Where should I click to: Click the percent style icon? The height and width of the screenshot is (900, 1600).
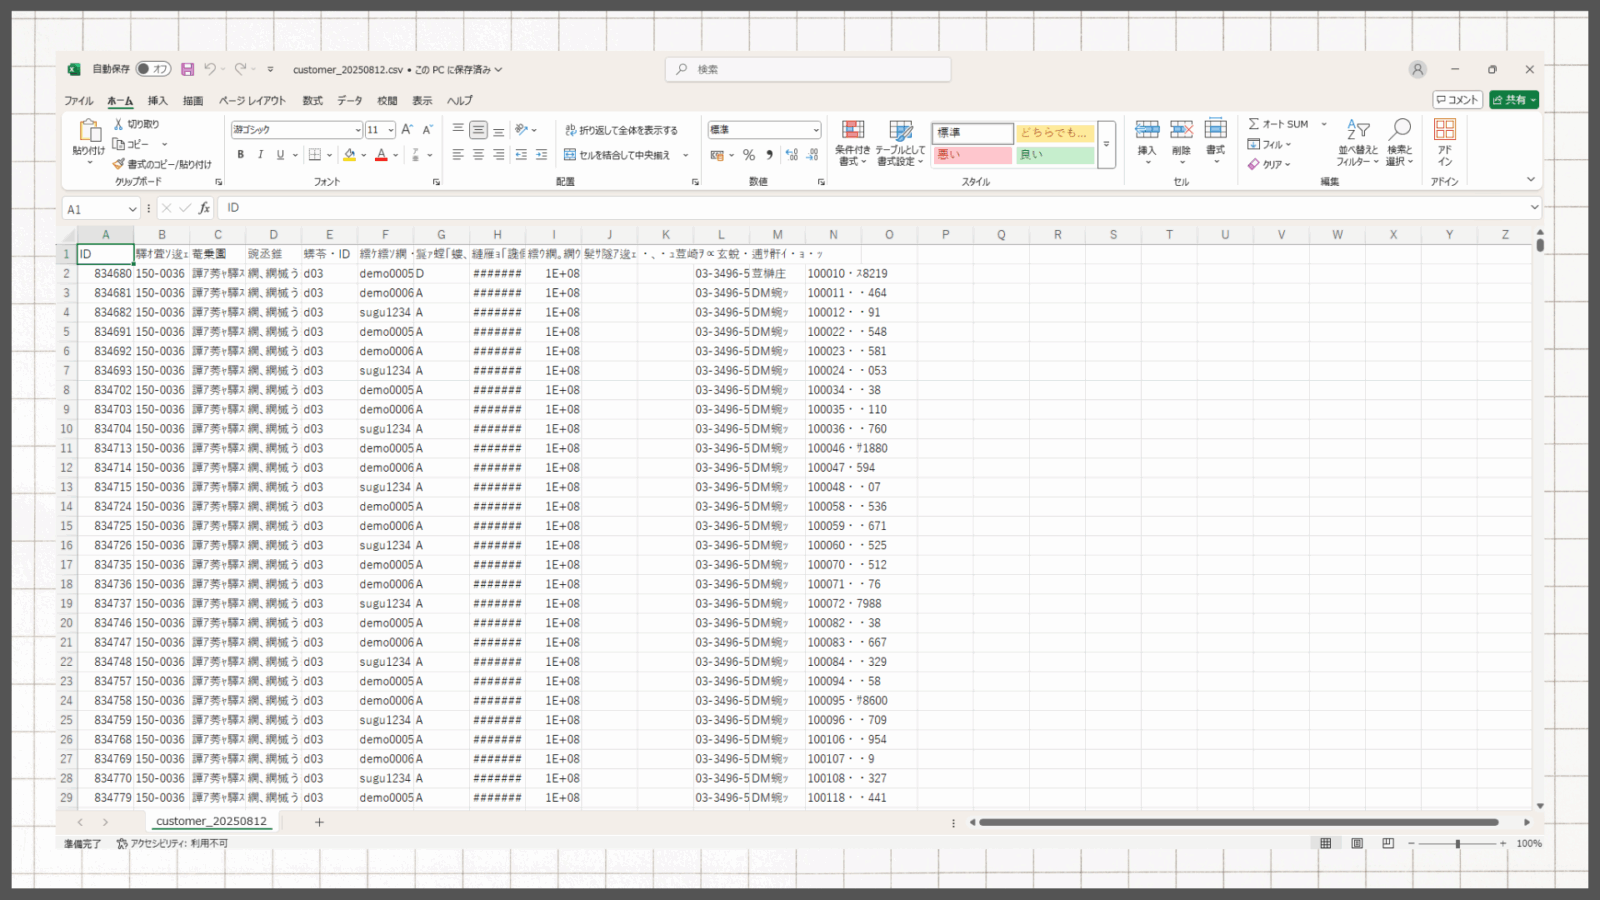(x=749, y=155)
